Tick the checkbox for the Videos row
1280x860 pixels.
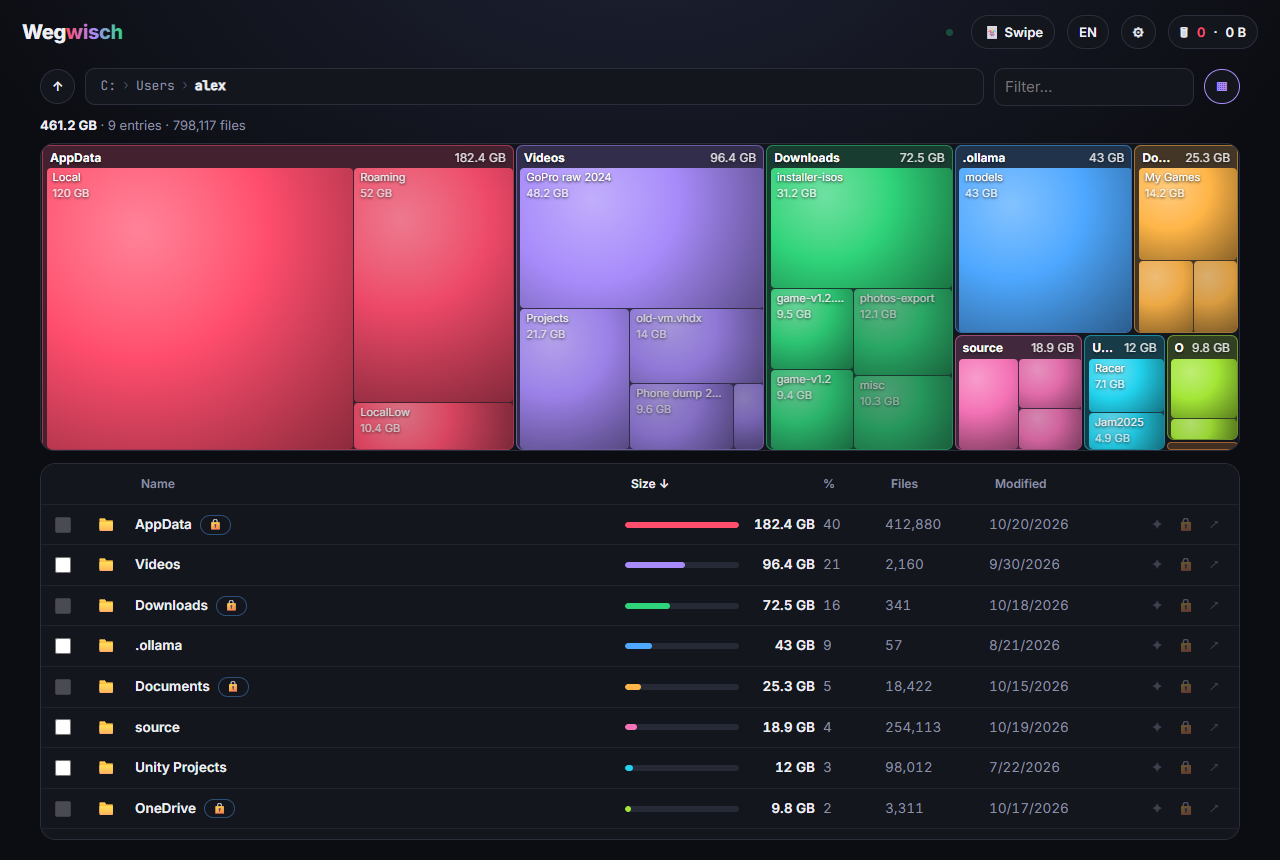tap(63, 565)
